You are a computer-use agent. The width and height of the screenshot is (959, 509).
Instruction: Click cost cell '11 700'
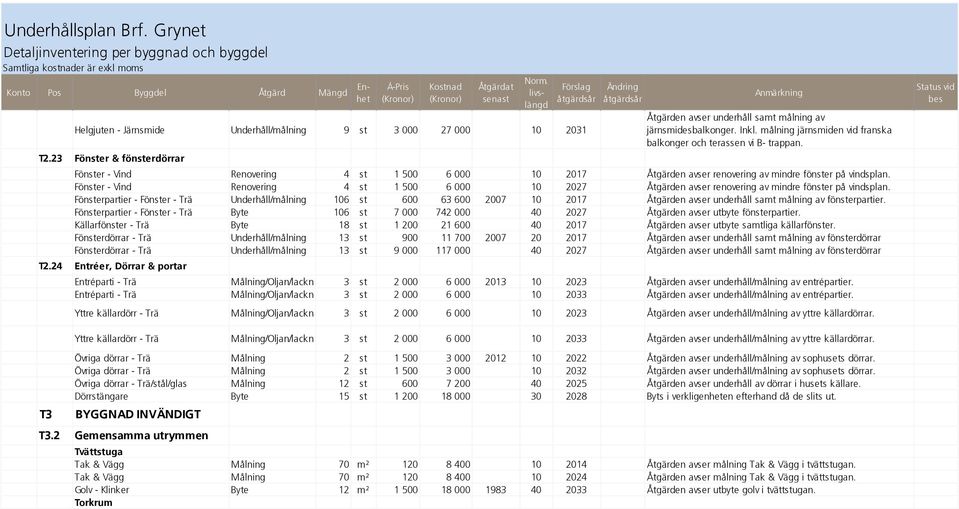(x=456, y=238)
